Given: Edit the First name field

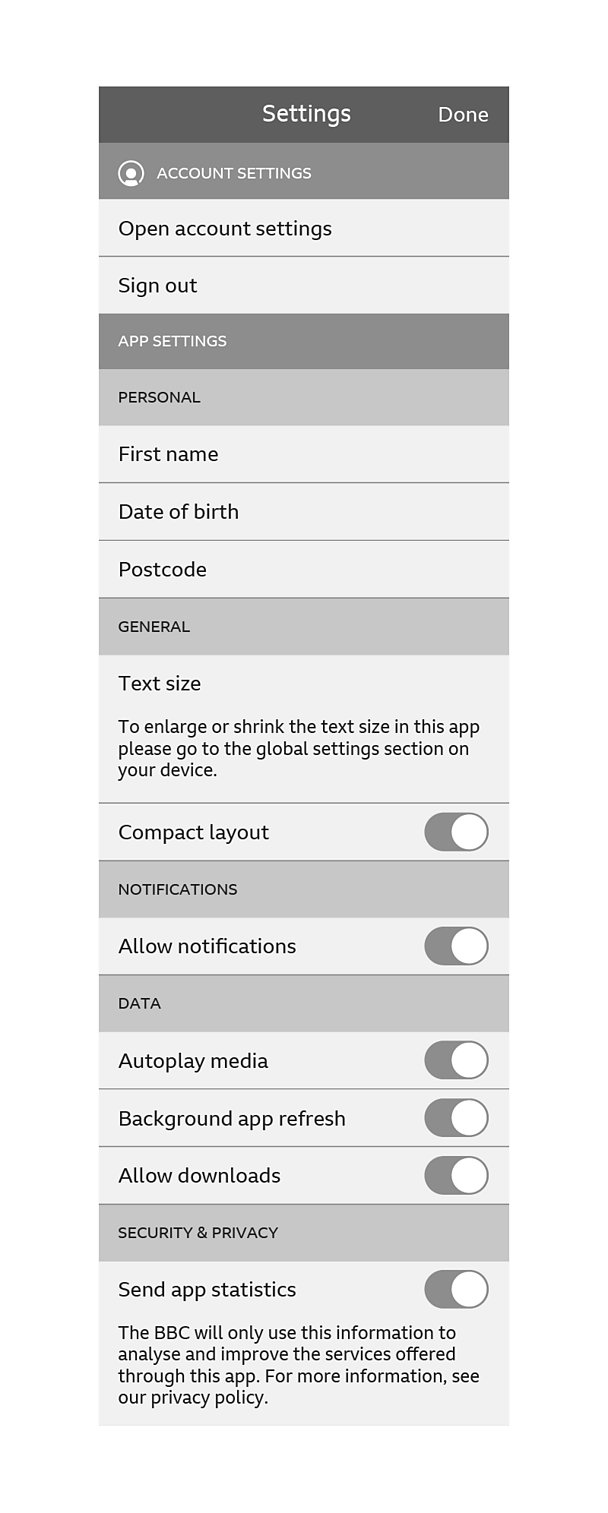Looking at the screenshot, I should click(304, 454).
